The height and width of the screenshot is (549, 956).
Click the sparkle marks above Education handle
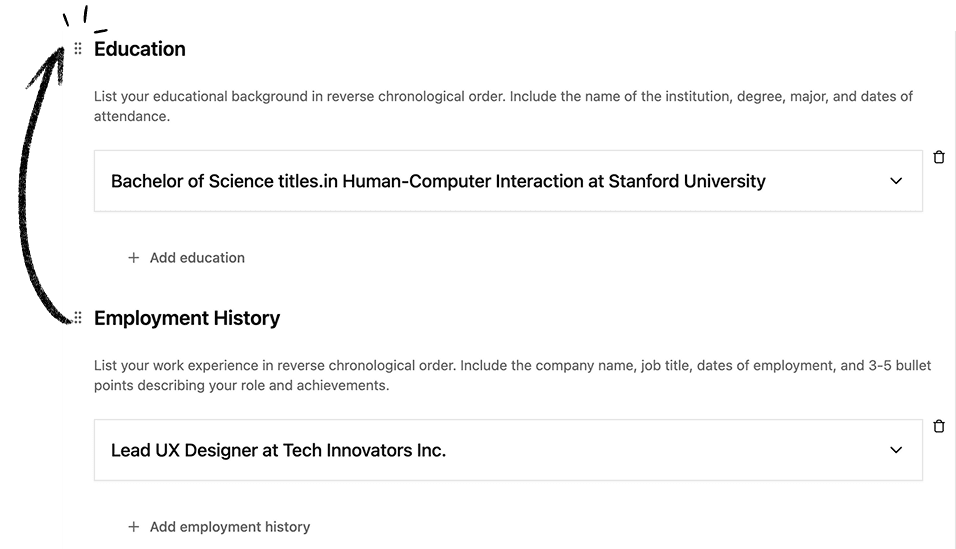click(85, 18)
